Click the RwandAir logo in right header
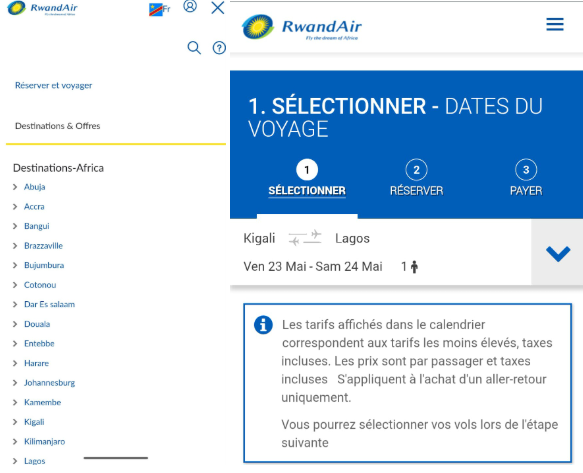The width and height of the screenshot is (583, 473). (301, 27)
